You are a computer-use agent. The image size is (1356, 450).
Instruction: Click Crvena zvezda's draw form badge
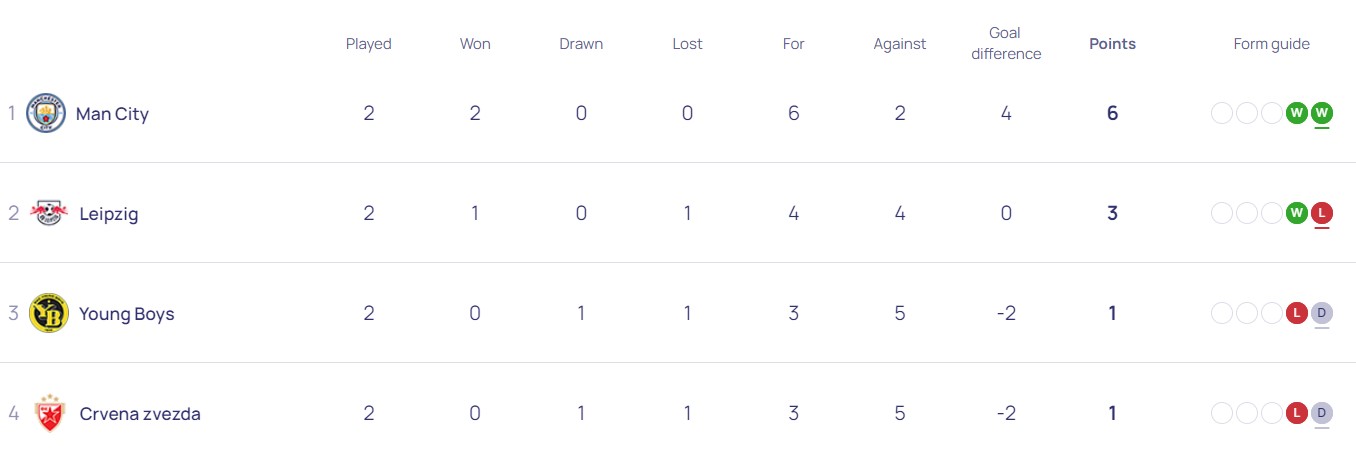click(x=1322, y=413)
